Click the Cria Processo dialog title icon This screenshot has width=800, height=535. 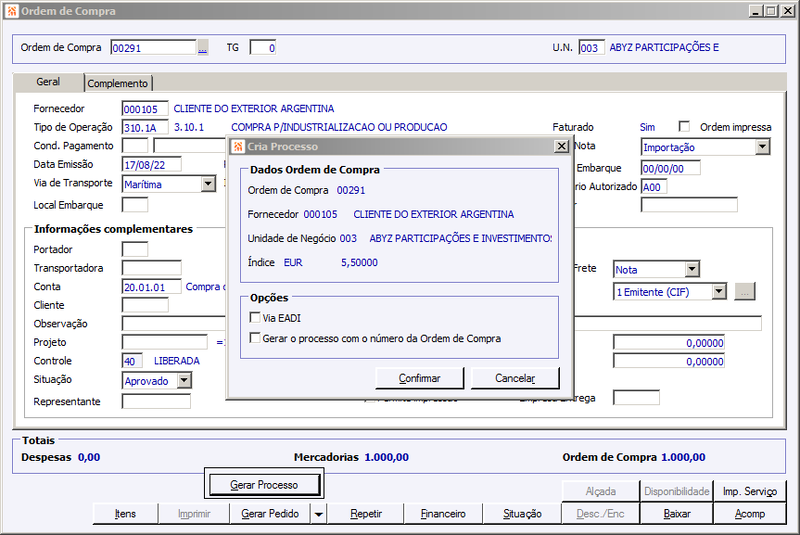(x=238, y=146)
